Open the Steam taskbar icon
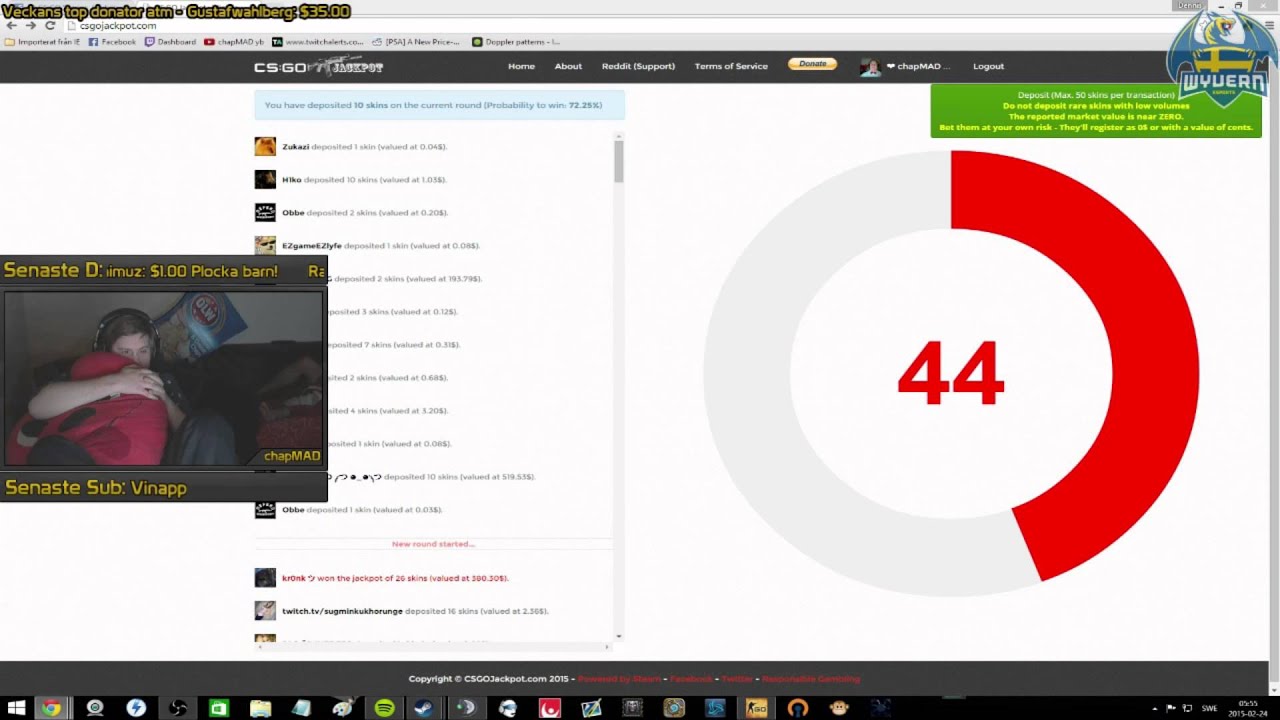The width and height of the screenshot is (1280, 720). pyautogui.click(x=423, y=708)
